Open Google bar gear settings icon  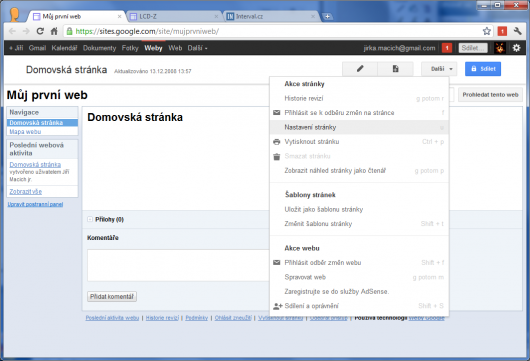(516, 48)
